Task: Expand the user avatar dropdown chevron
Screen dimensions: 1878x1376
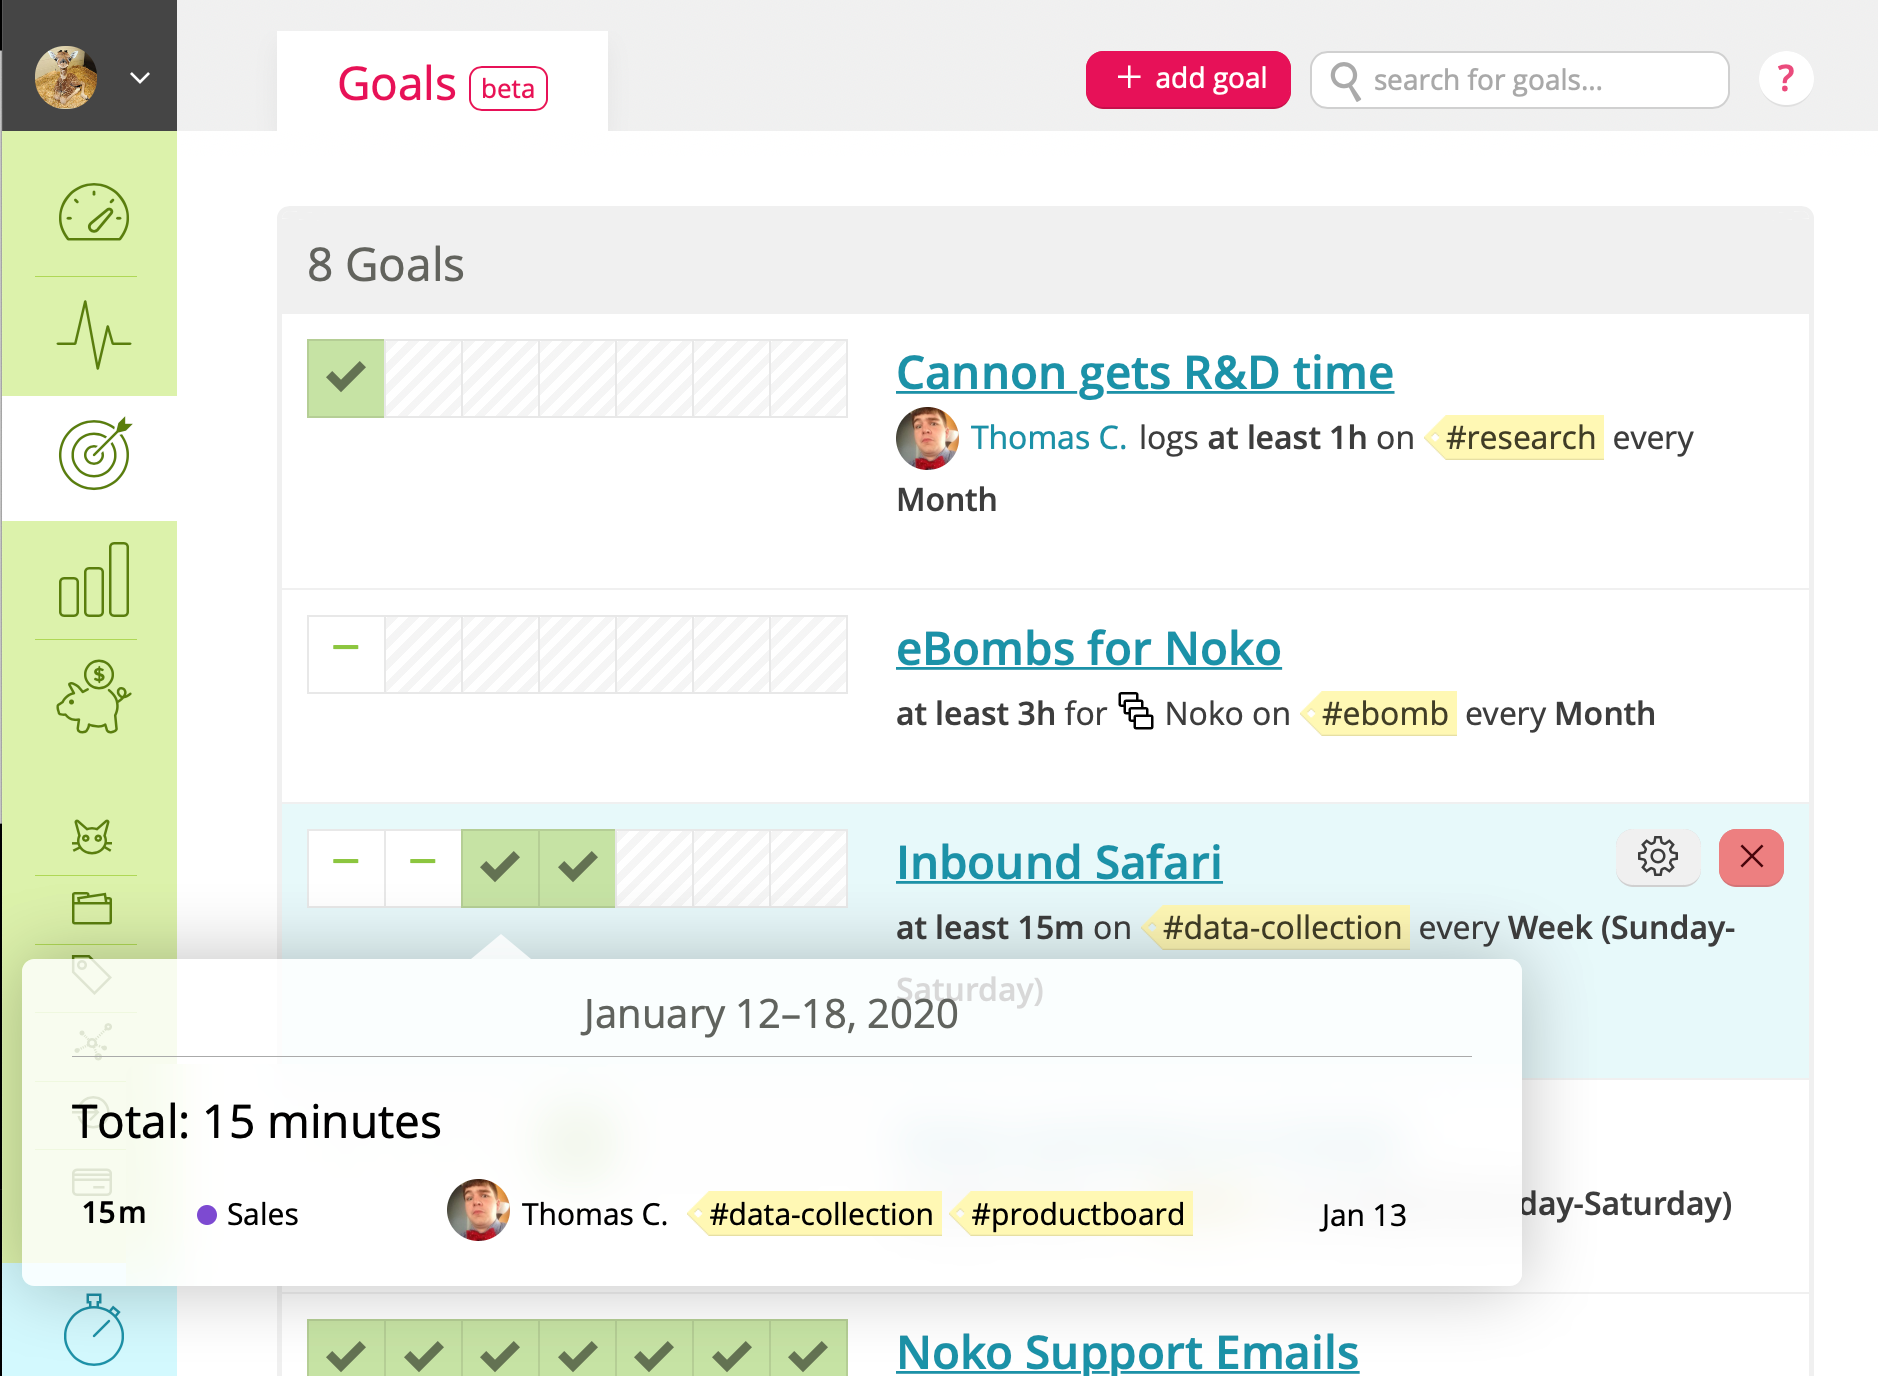Action: pyautogui.click(x=140, y=78)
